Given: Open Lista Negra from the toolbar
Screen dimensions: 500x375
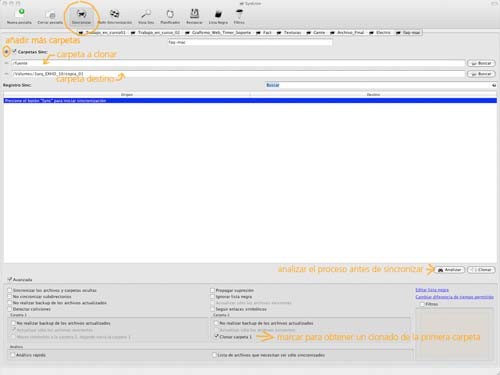Looking at the screenshot, I should [218, 16].
